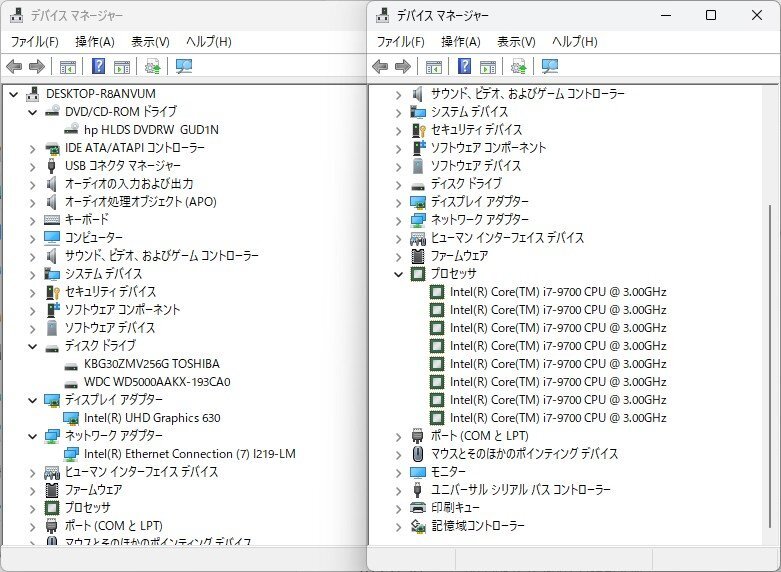Collapse the DVD/CD-ROM ドライブ category
The image size is (781, 572).
point(33,112)
